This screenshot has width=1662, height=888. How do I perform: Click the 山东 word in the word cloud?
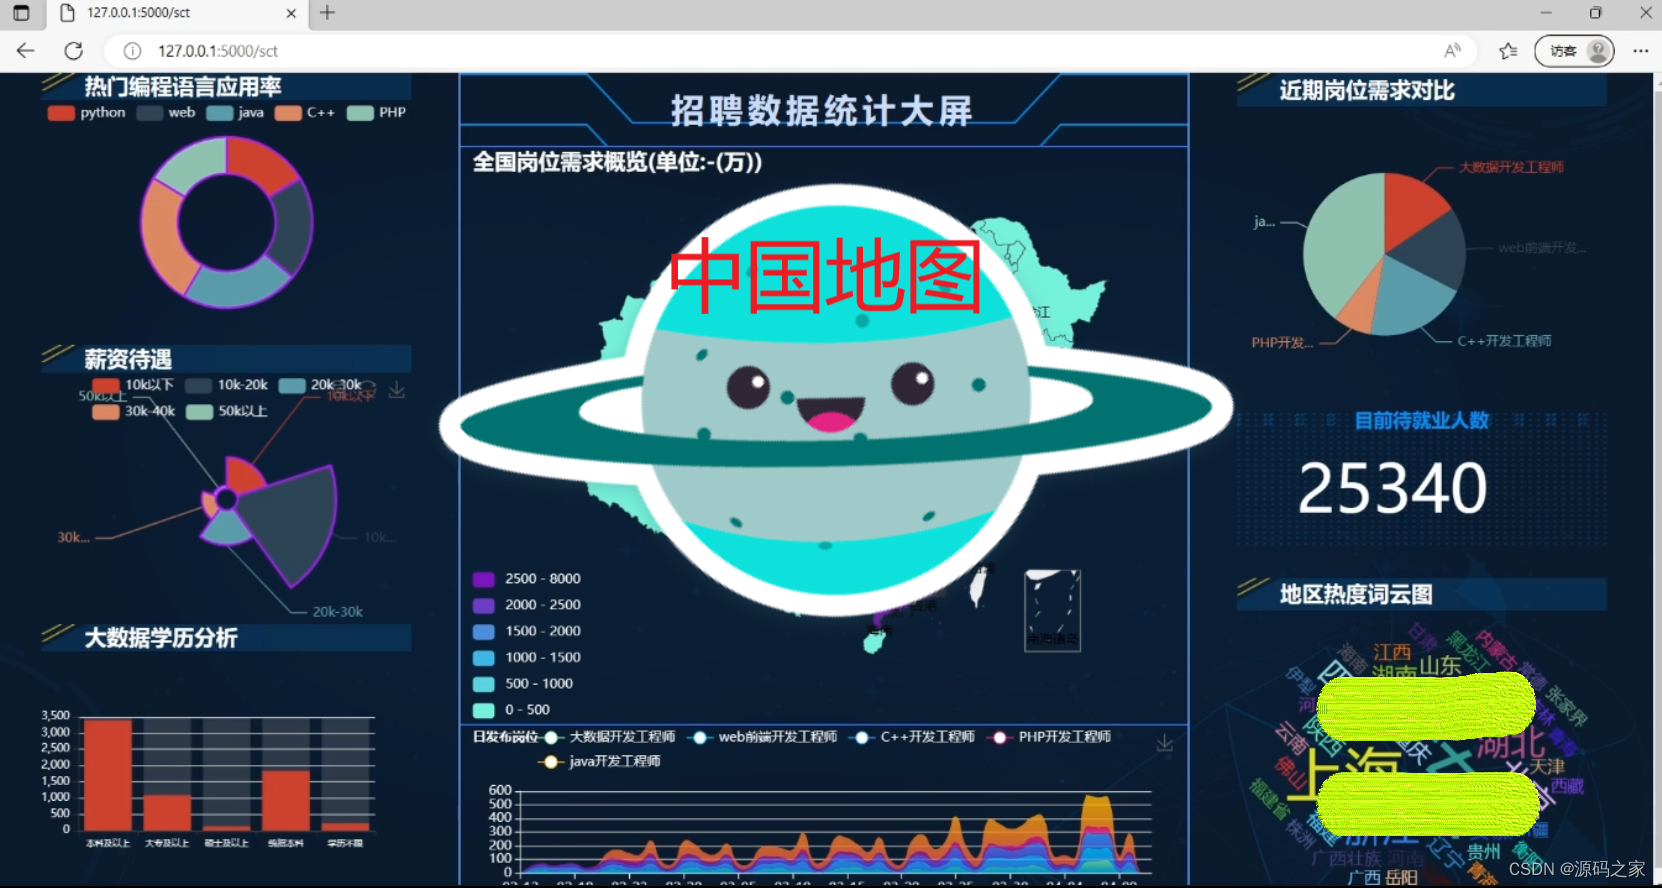click(x=1440, y=665)
